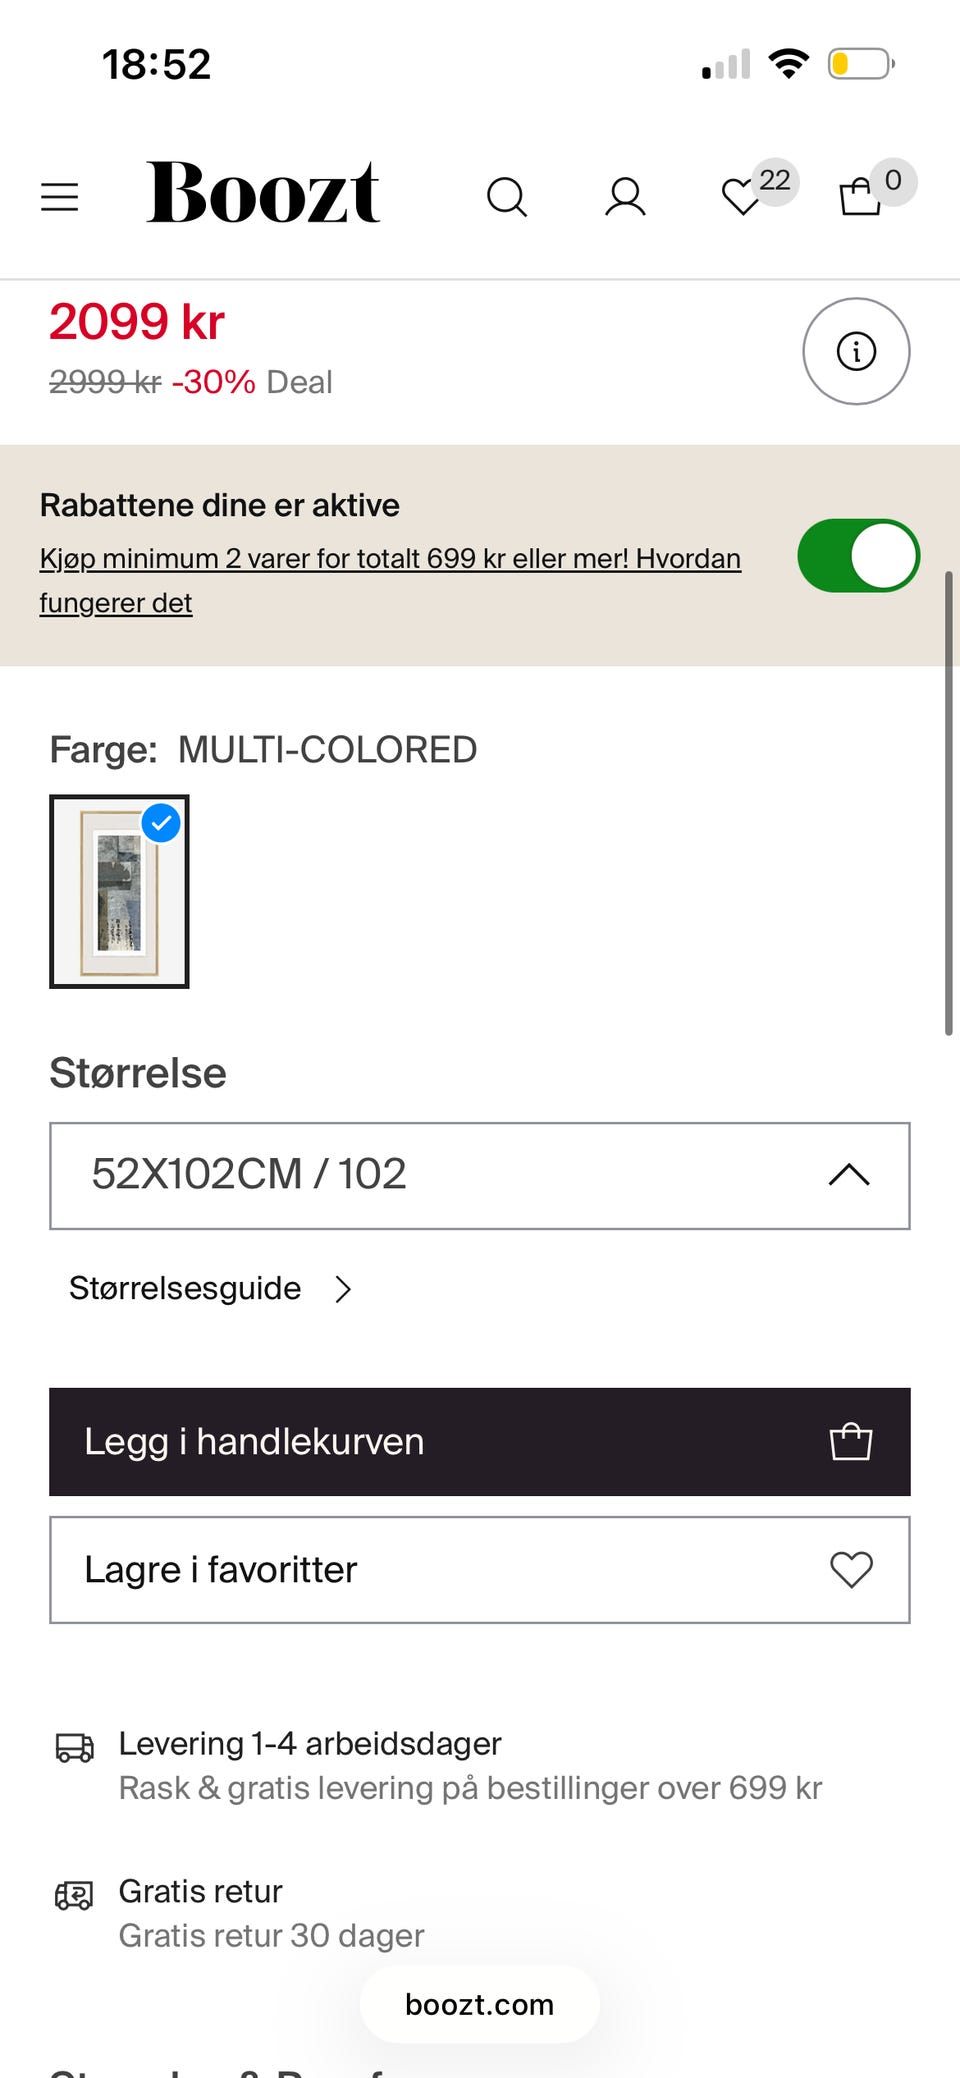Open the hamburger menu
960x2078 pixels.
[x=59, y=196]
